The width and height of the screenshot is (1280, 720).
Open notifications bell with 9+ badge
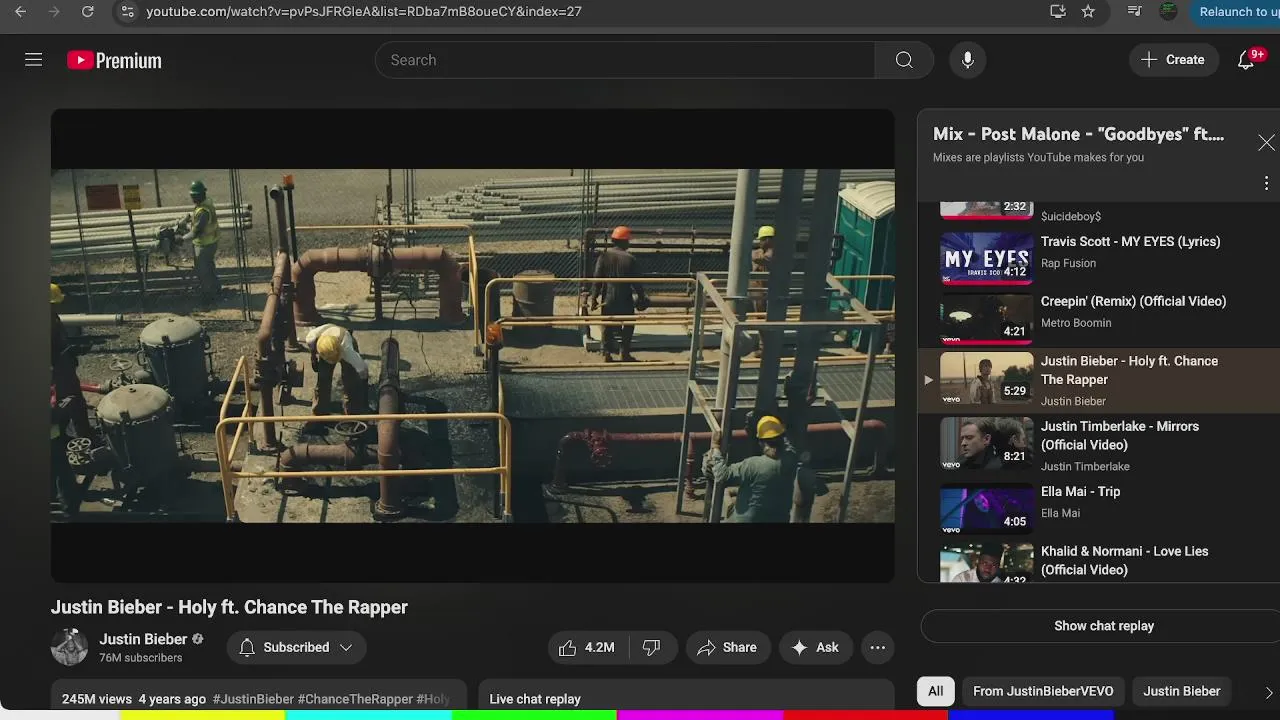point(1246,60)
